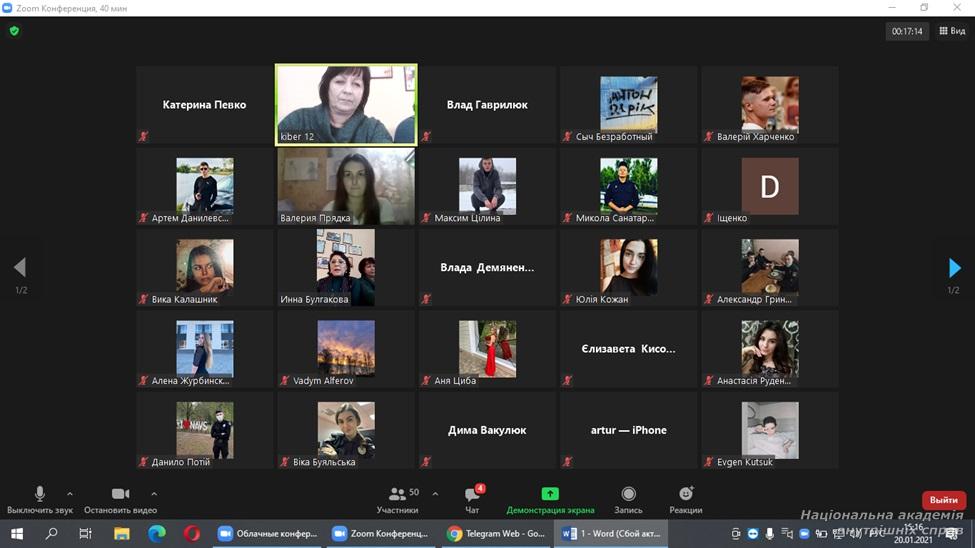
Task: Open audio options arrow next to microphone
Action: coord(70,494)
